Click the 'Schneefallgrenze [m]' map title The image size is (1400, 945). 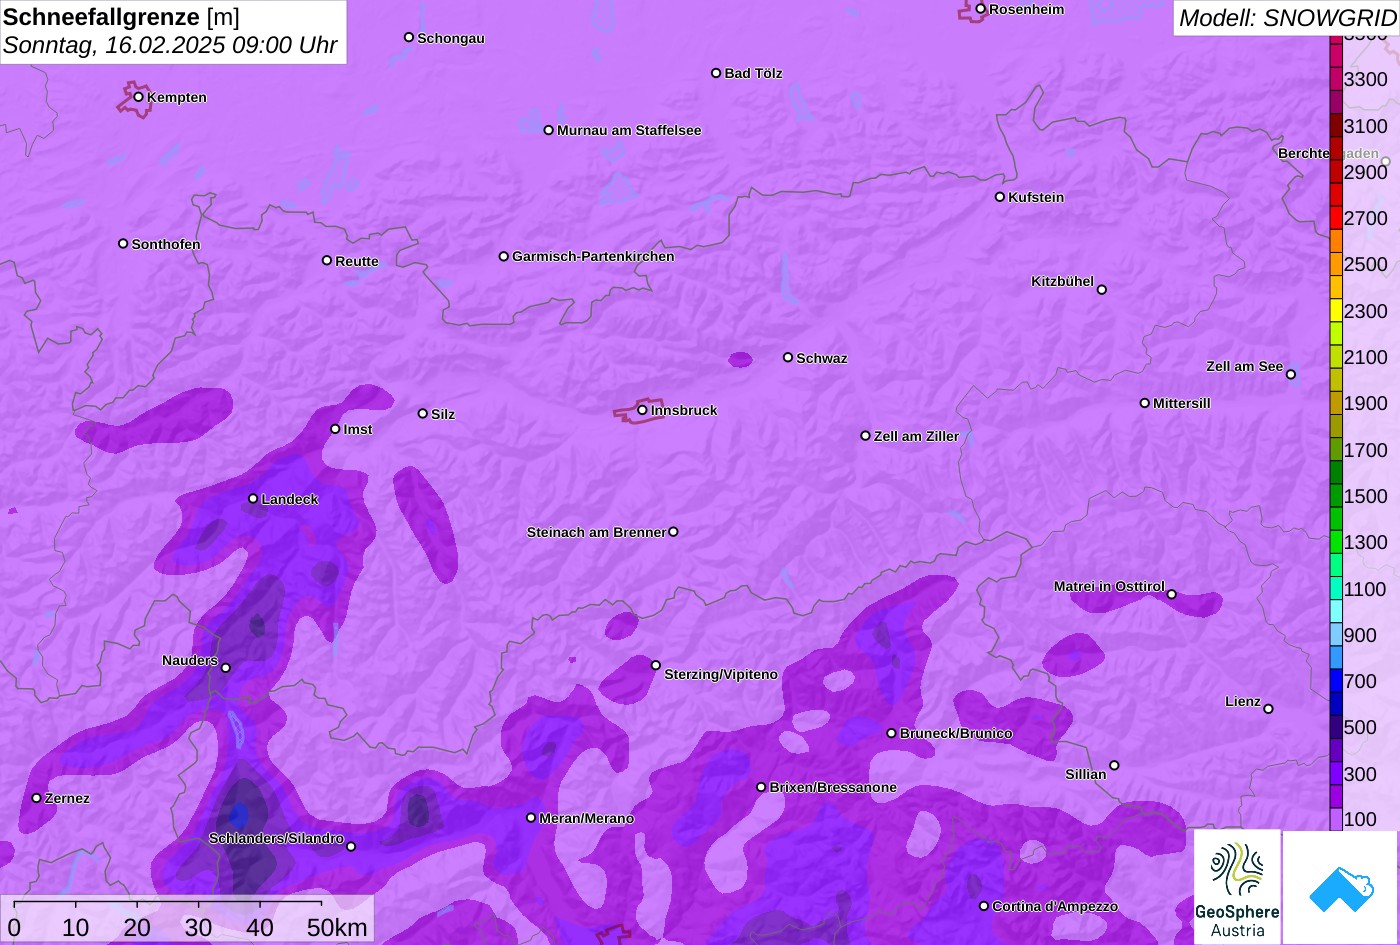(122, 17)
